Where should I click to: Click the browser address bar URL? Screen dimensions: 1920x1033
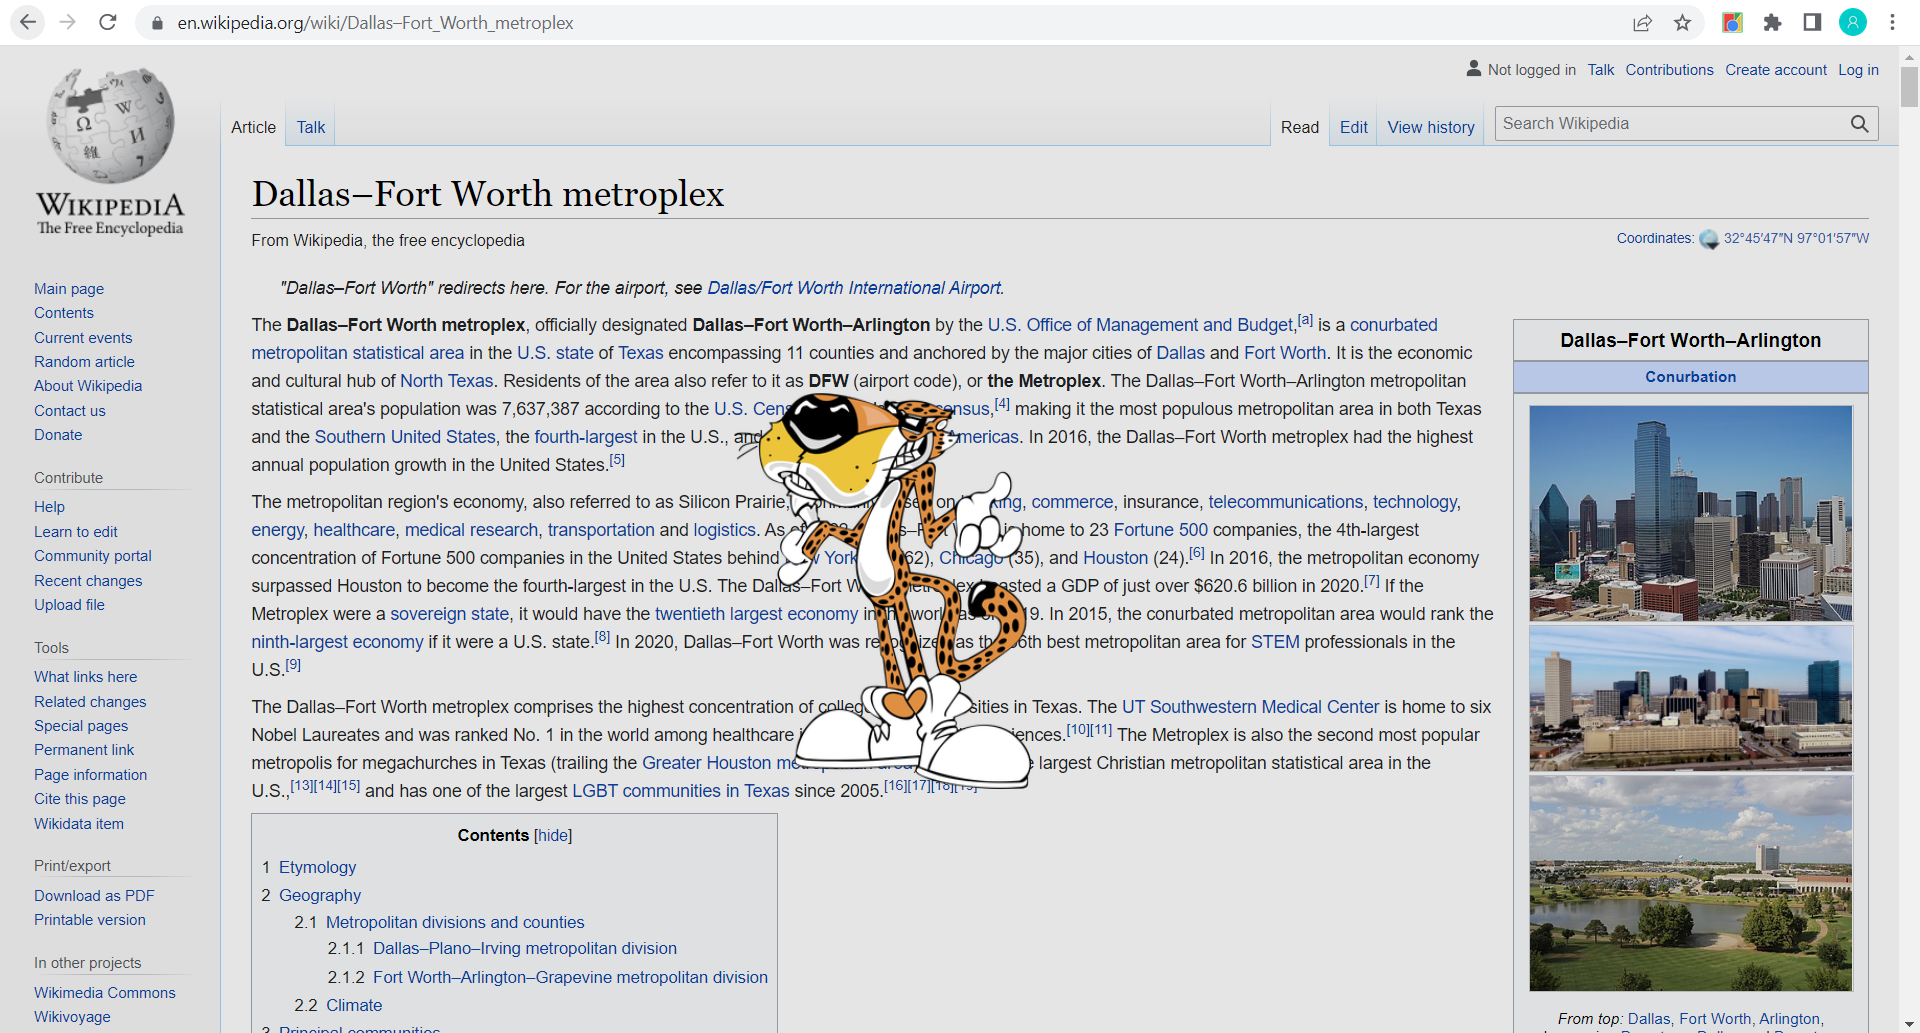click(x=375, y=23)
